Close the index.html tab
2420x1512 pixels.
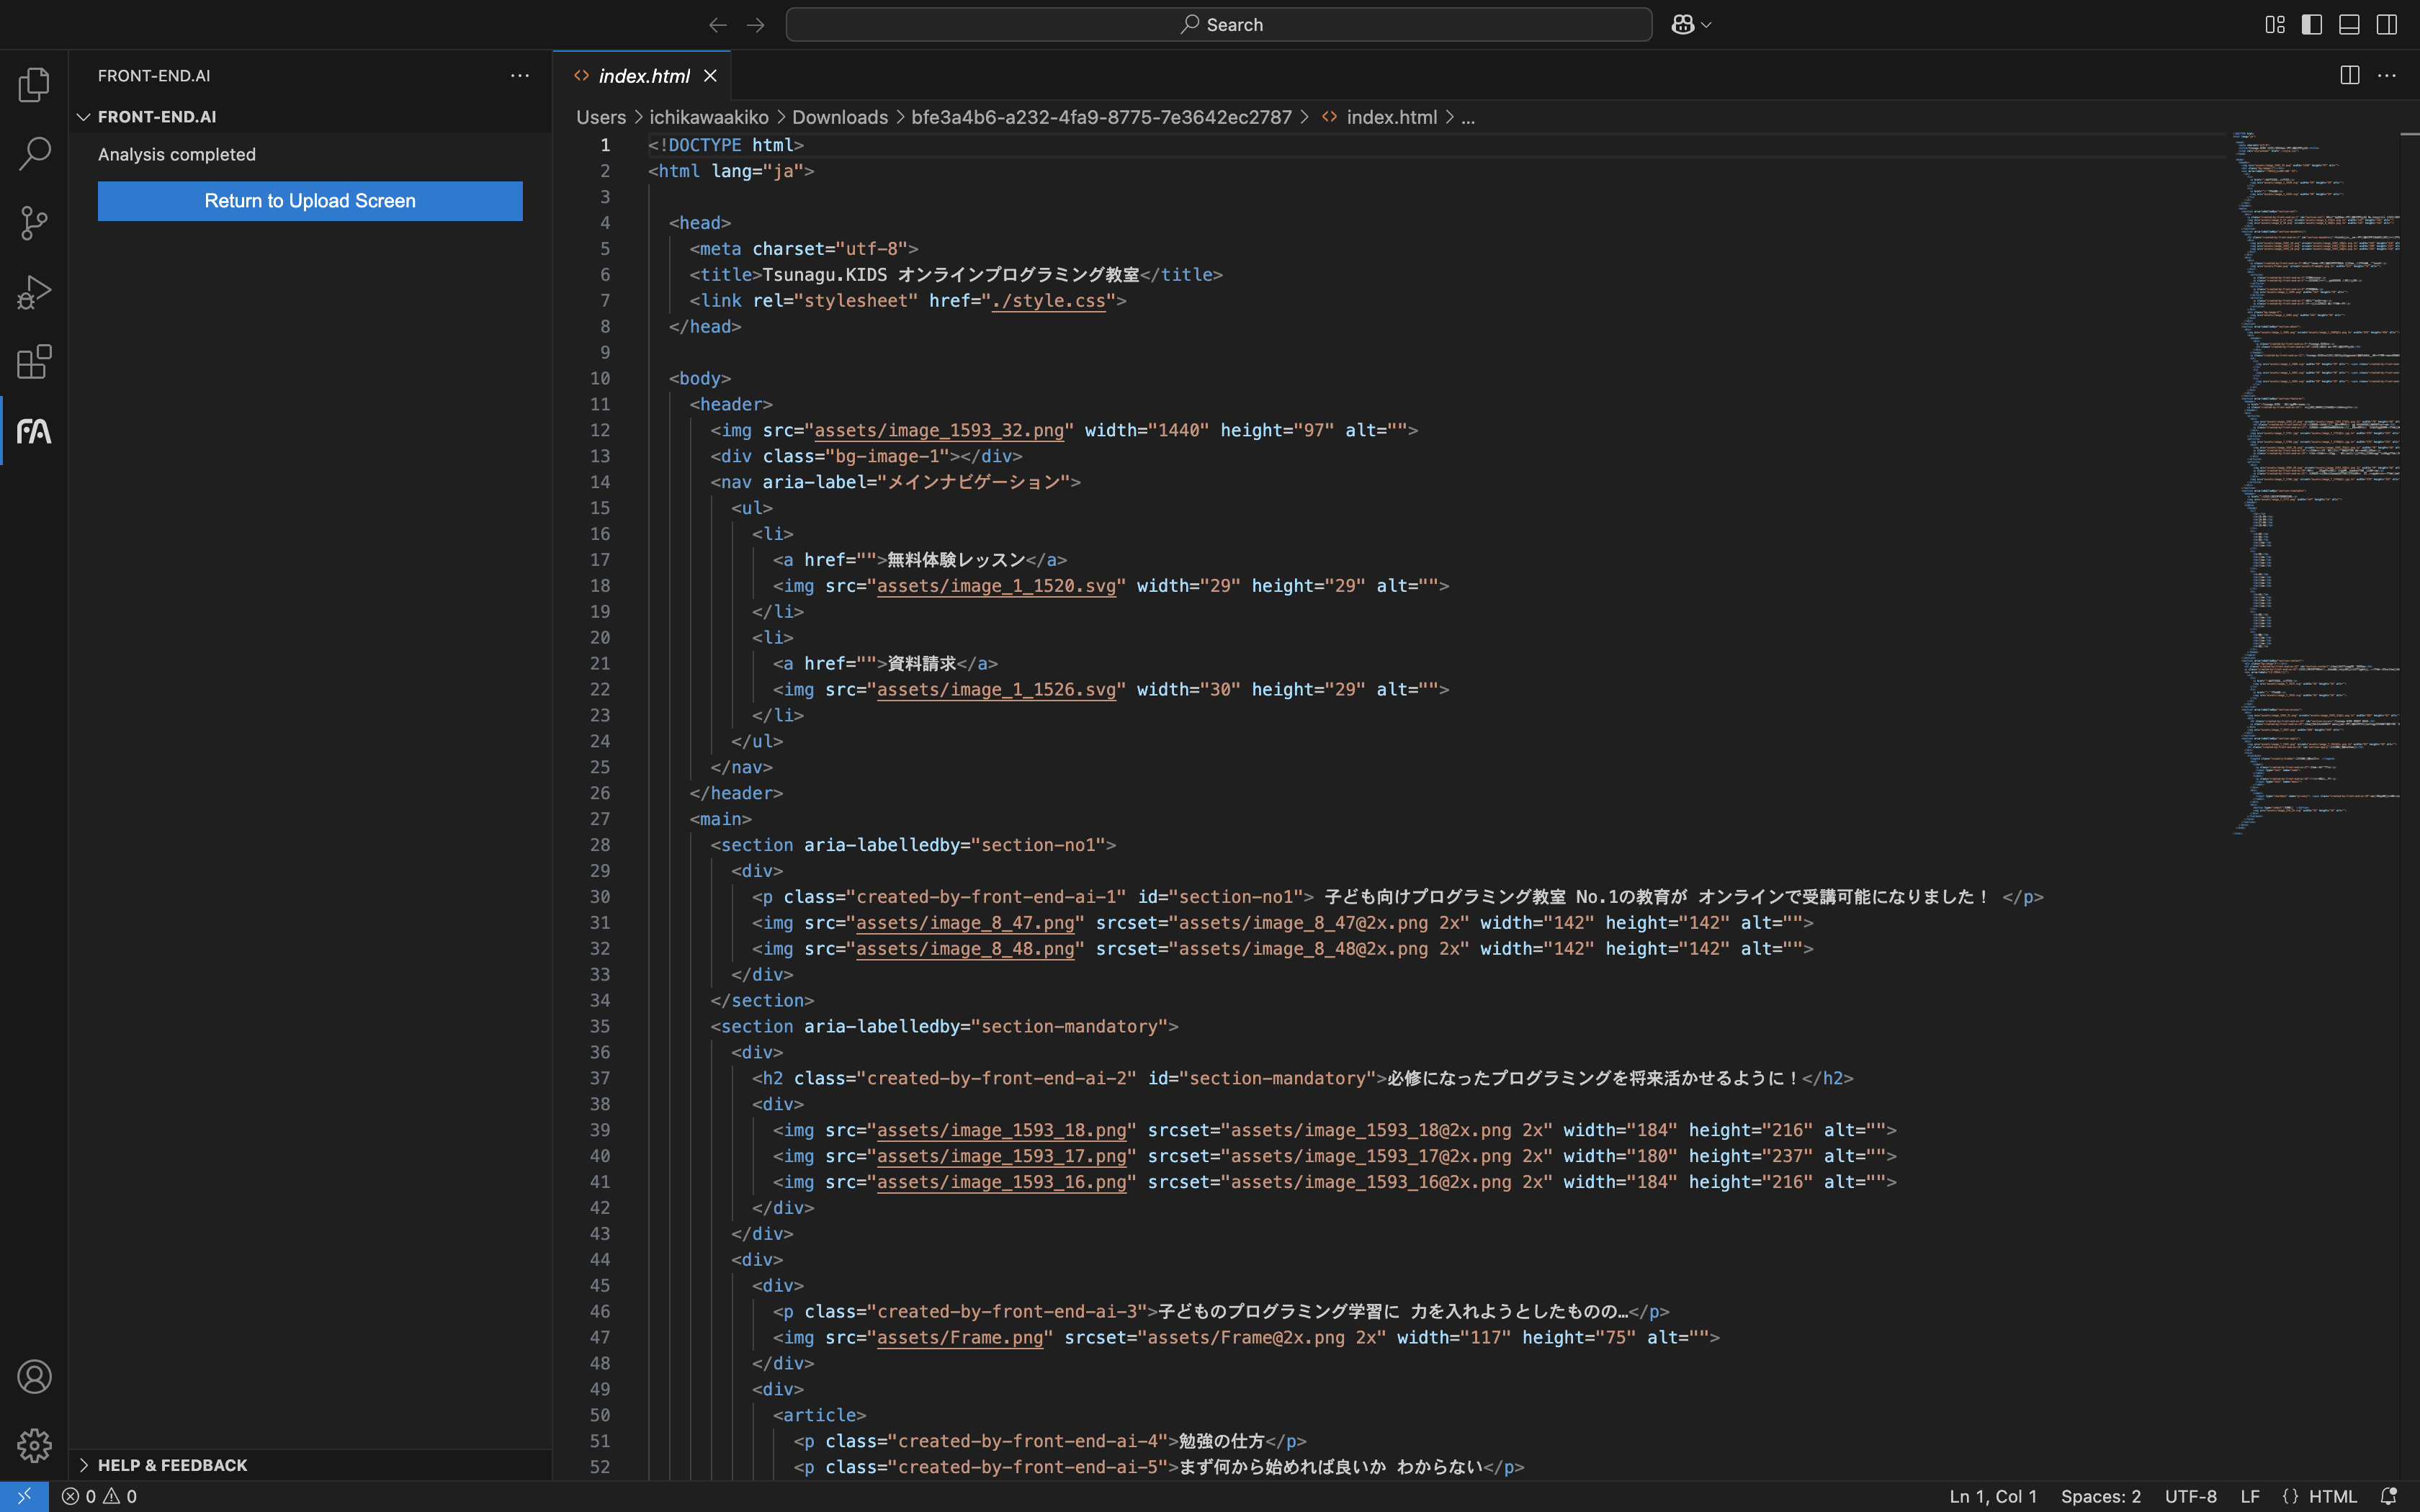[710, 76]
